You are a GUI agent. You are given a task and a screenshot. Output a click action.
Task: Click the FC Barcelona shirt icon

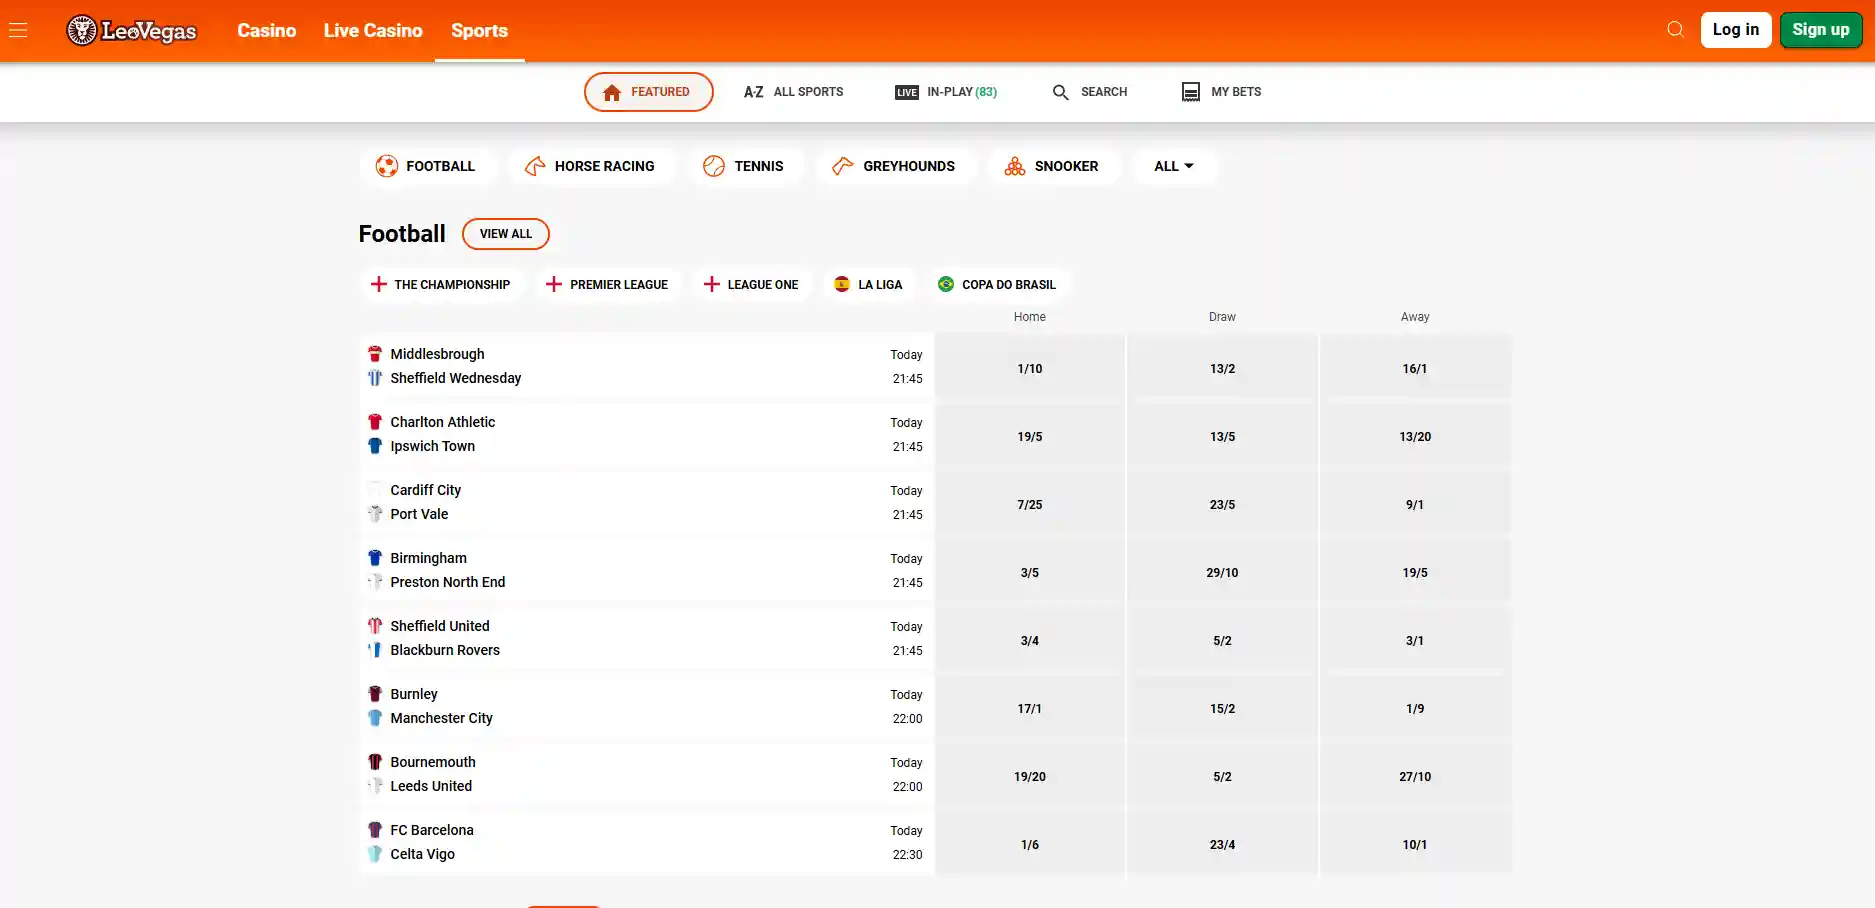[375, 830]
